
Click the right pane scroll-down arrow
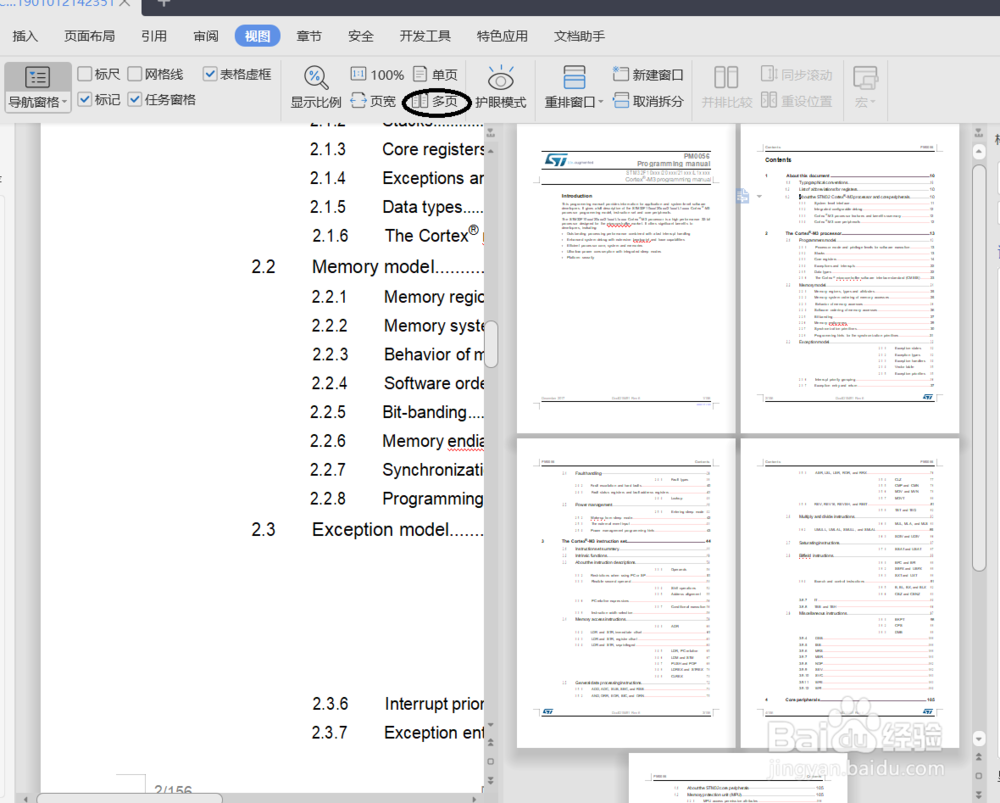[979, 739]
